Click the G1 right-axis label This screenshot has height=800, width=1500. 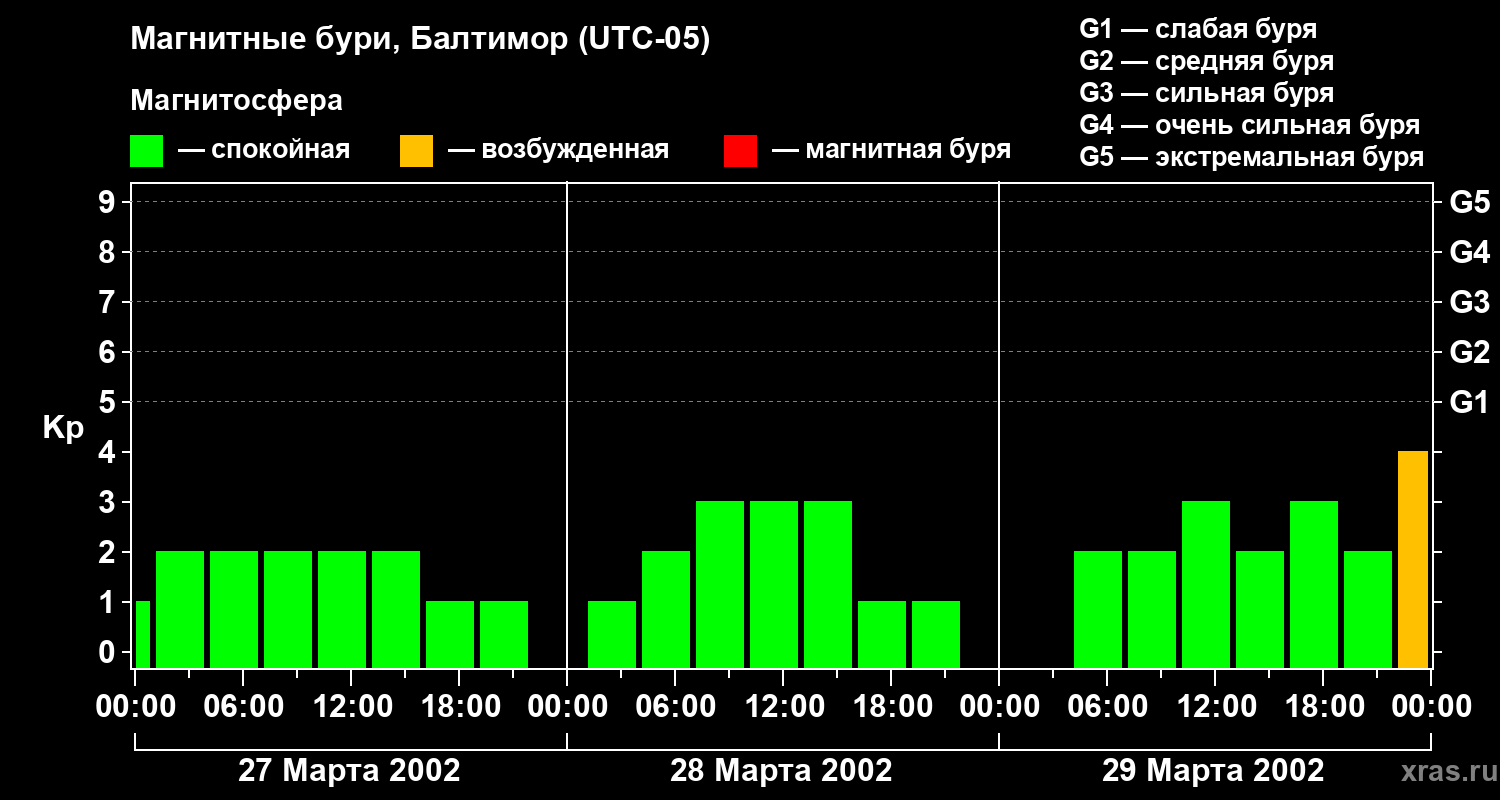1469,402
